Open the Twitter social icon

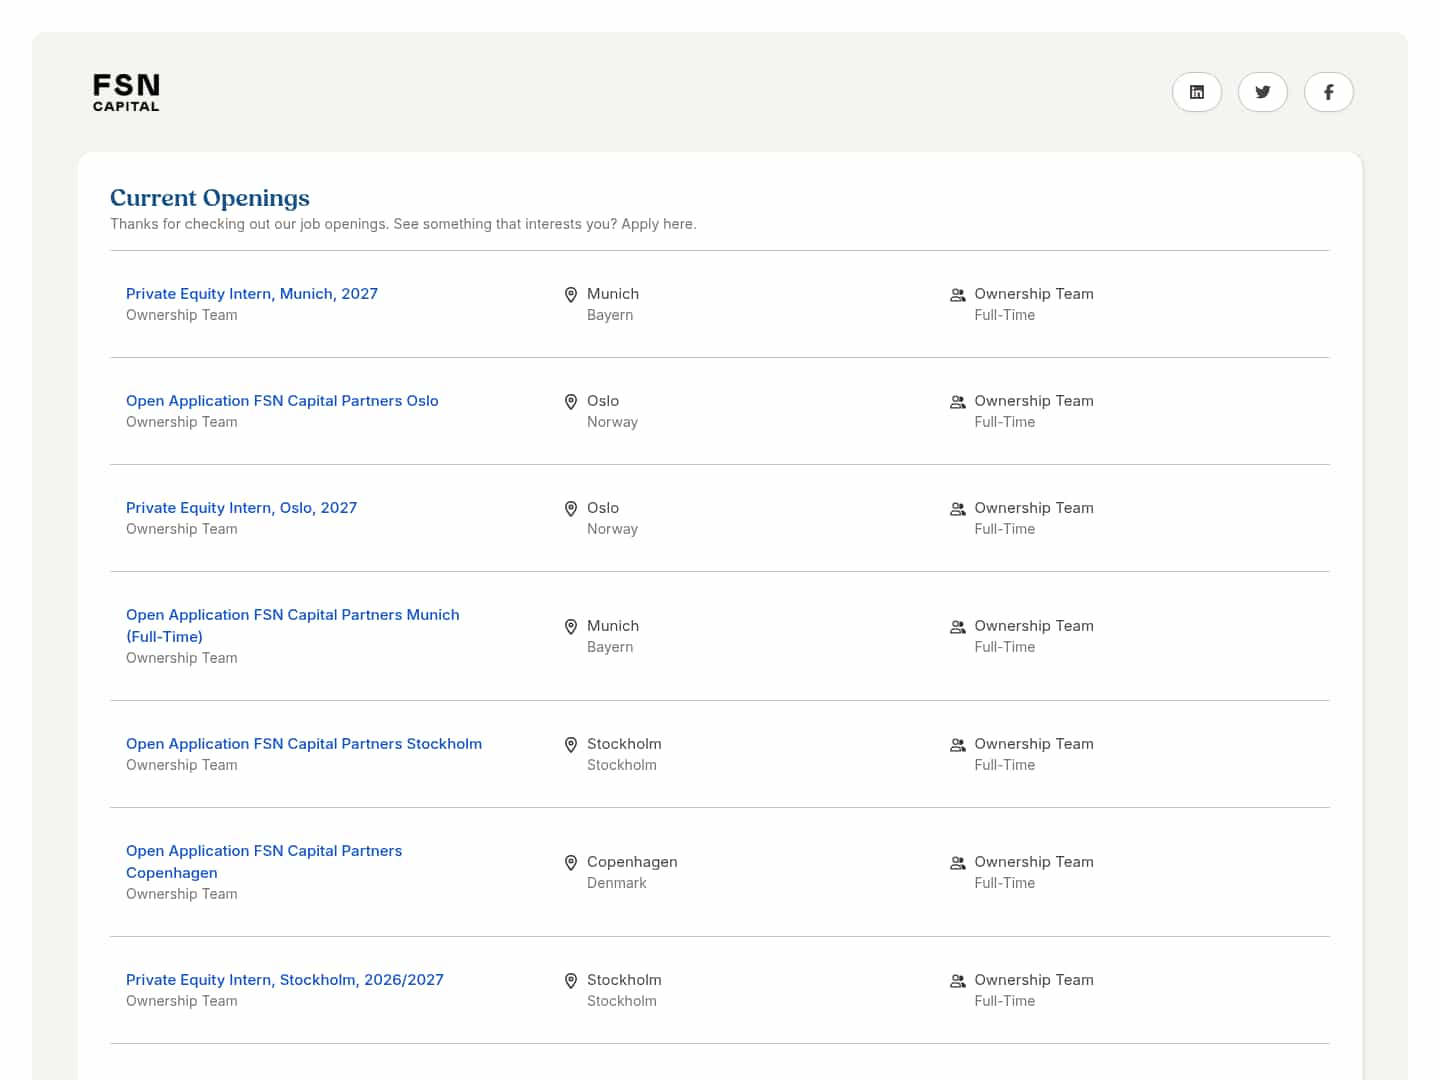coord(1262,92)
